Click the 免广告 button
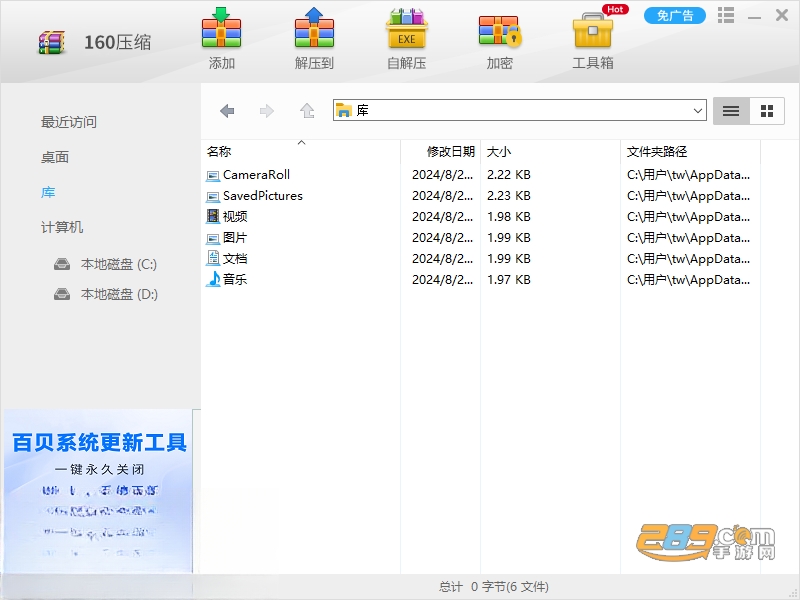This screenshot has width=800, height=600. coord(674,16)
